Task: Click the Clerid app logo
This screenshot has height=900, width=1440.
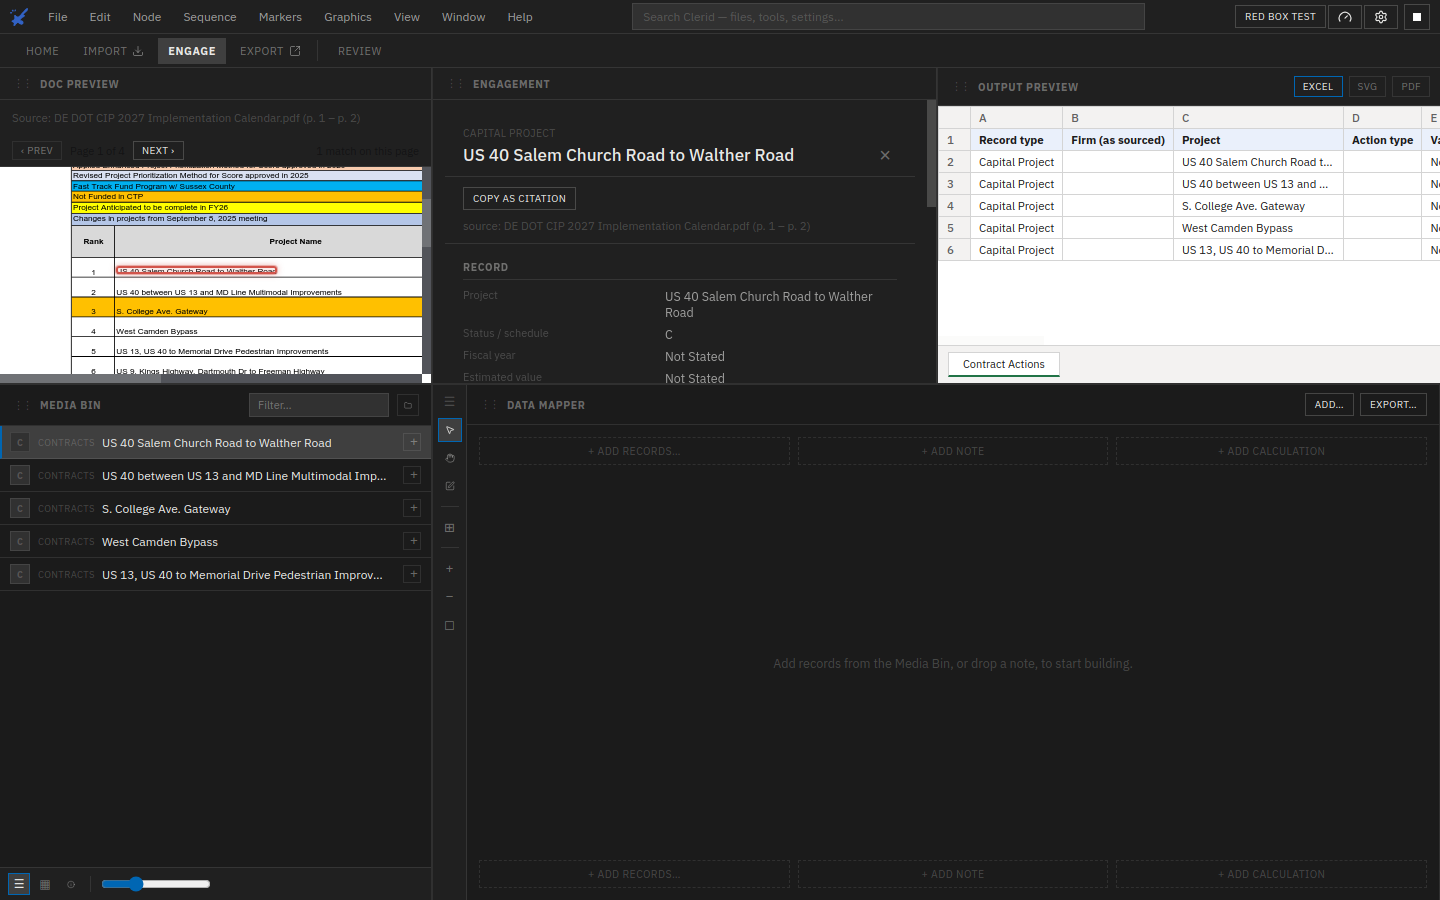Action: (19, 17)
